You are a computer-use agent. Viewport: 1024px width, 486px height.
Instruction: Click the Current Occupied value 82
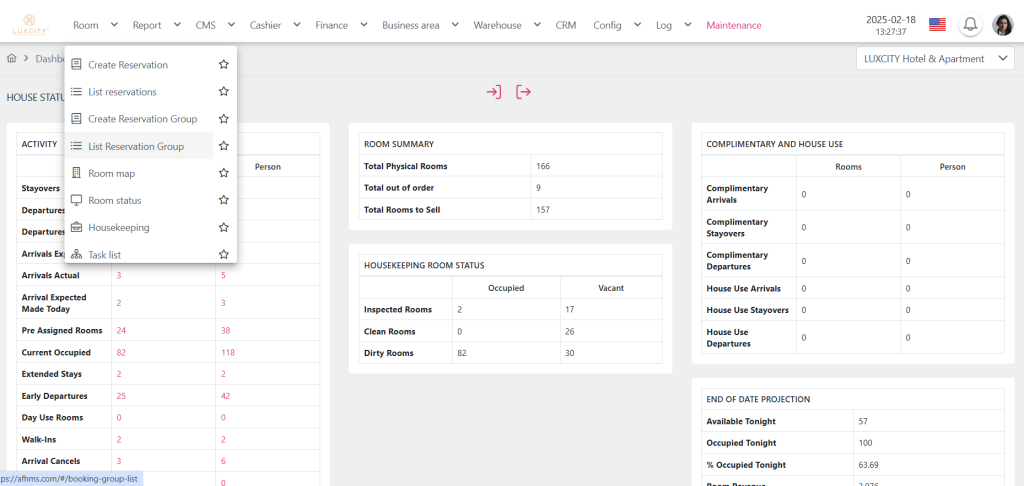point(123,353)
